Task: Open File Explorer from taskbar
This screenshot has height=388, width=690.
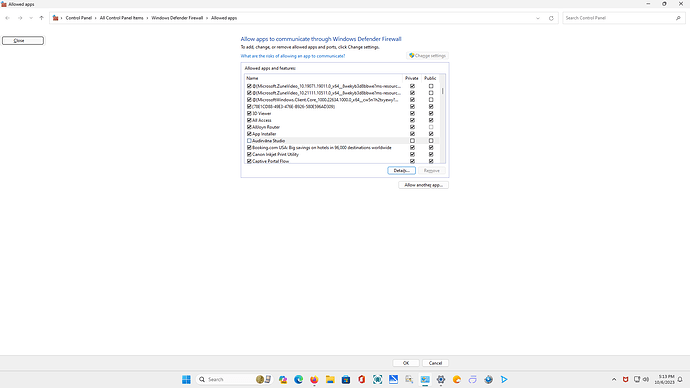Action: [330, 379]
